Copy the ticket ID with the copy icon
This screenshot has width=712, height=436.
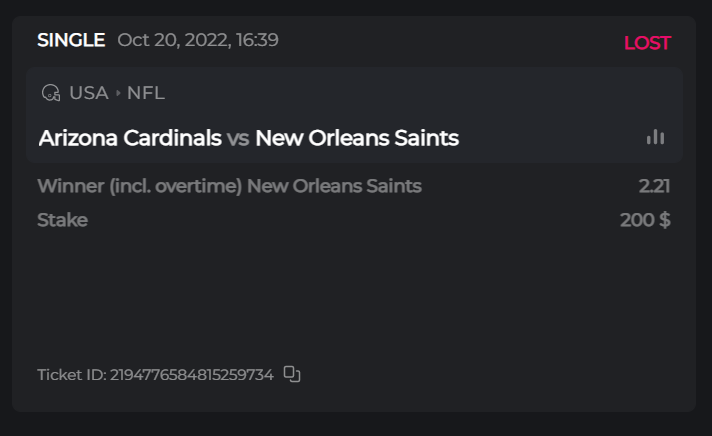coord(292,374)
